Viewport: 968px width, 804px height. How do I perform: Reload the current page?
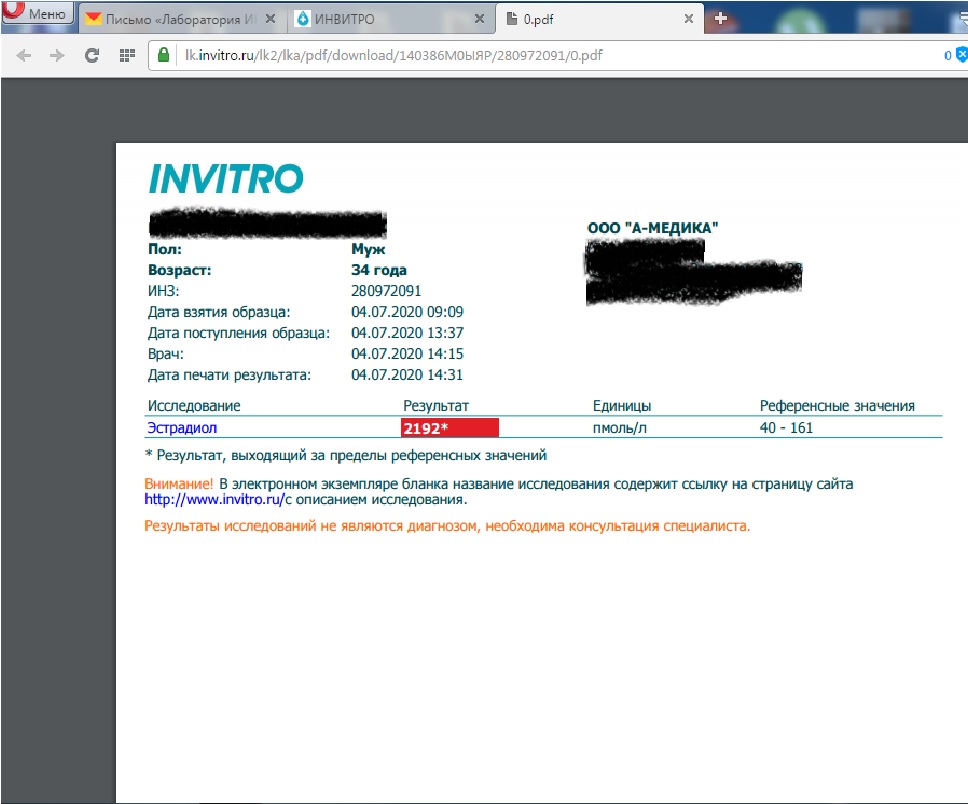click(x=92, y=56)
